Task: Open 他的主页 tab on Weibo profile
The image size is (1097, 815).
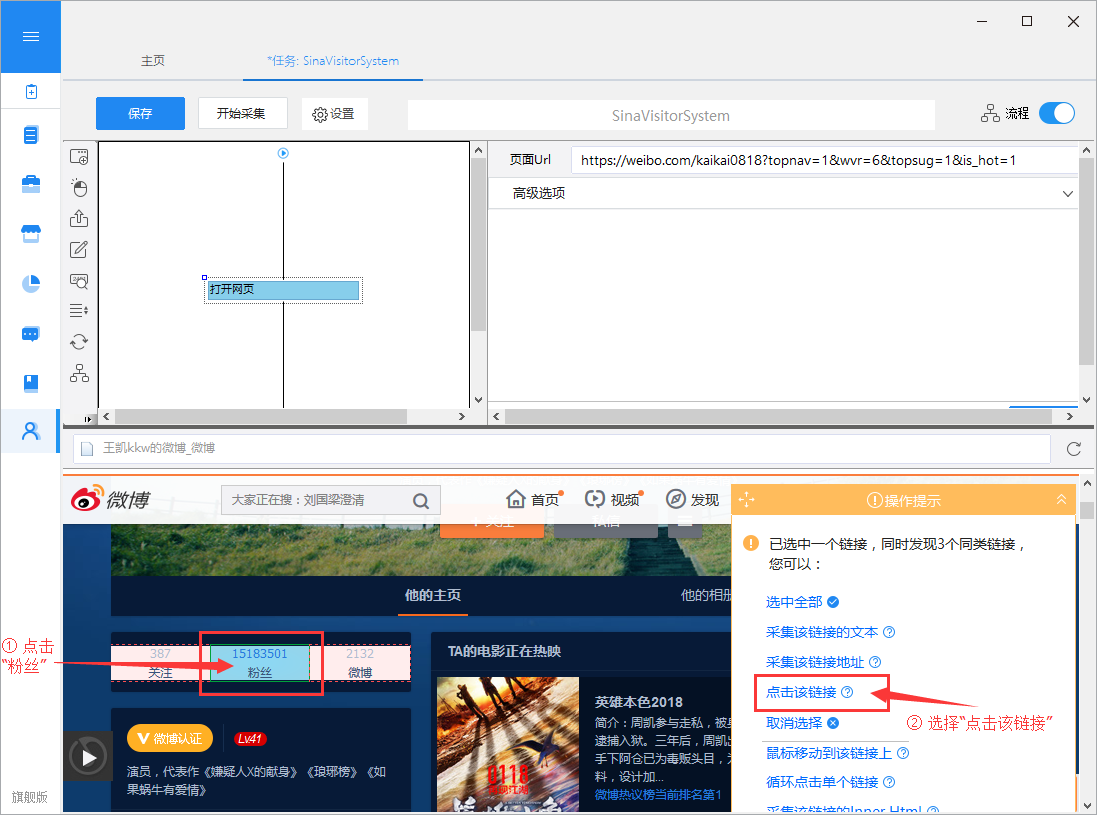Action: coord(432,595)
